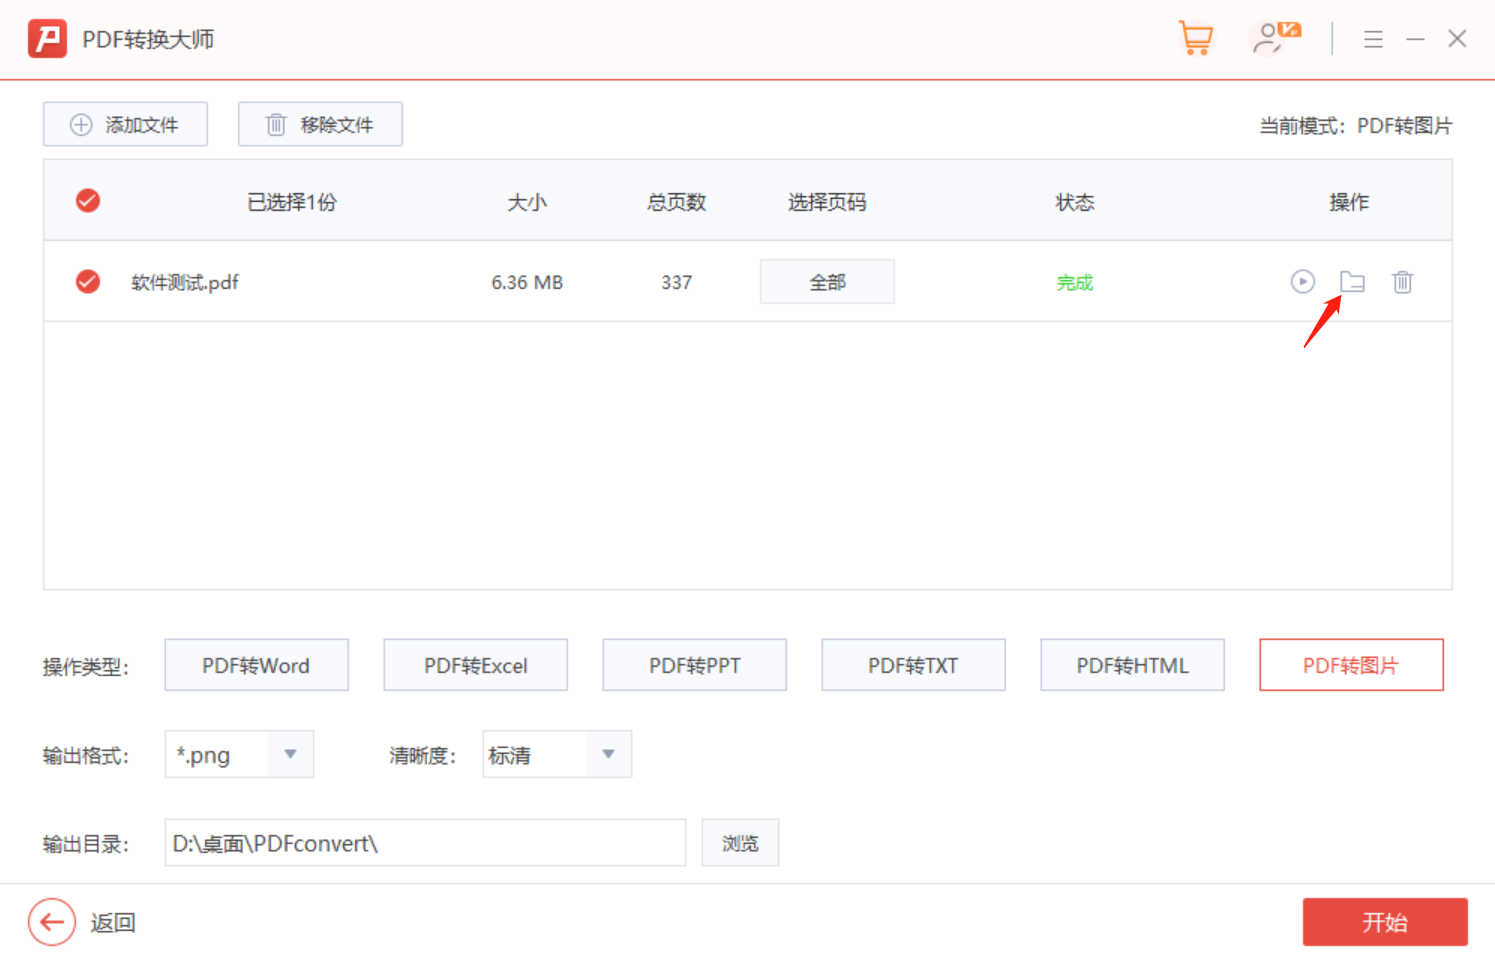Click the 操作 column header

click(1349, 202)
